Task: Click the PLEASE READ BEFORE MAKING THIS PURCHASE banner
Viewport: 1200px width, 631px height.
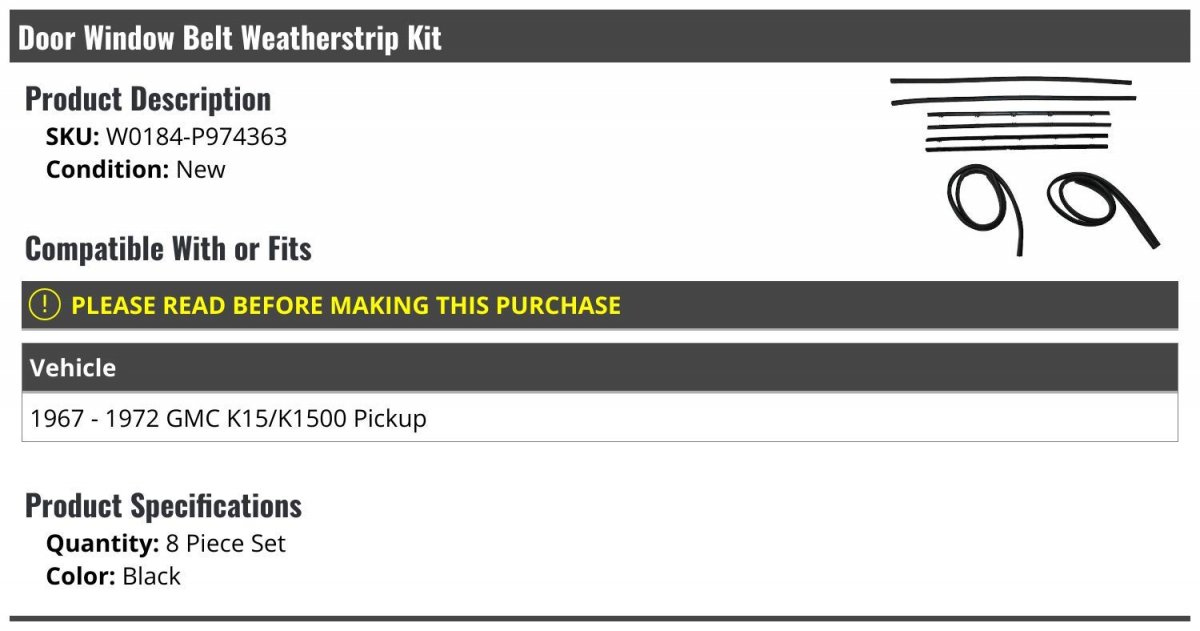Action: [x=600, y=306]
